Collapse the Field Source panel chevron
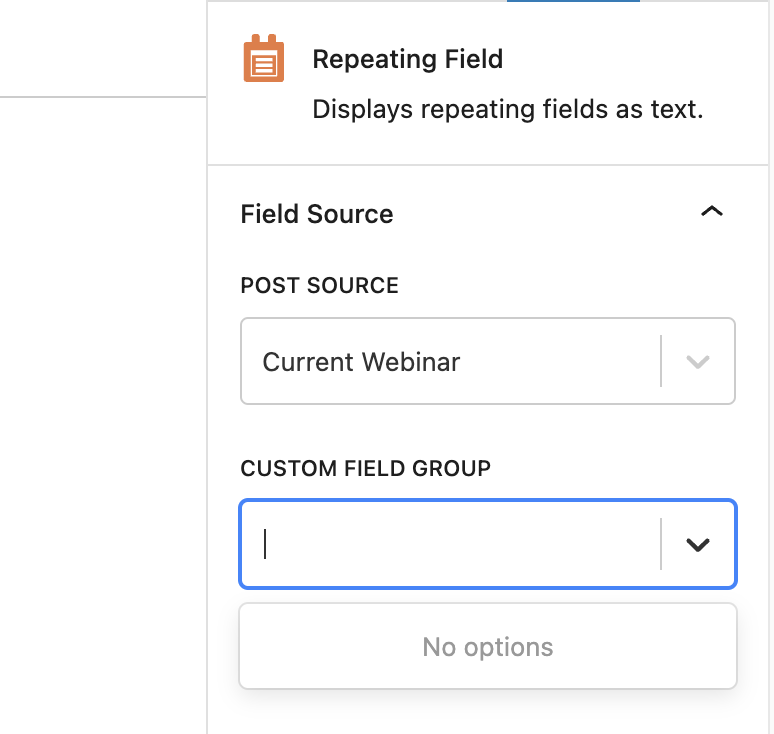The width and height of the screenshot is (774, 734). 711,212
